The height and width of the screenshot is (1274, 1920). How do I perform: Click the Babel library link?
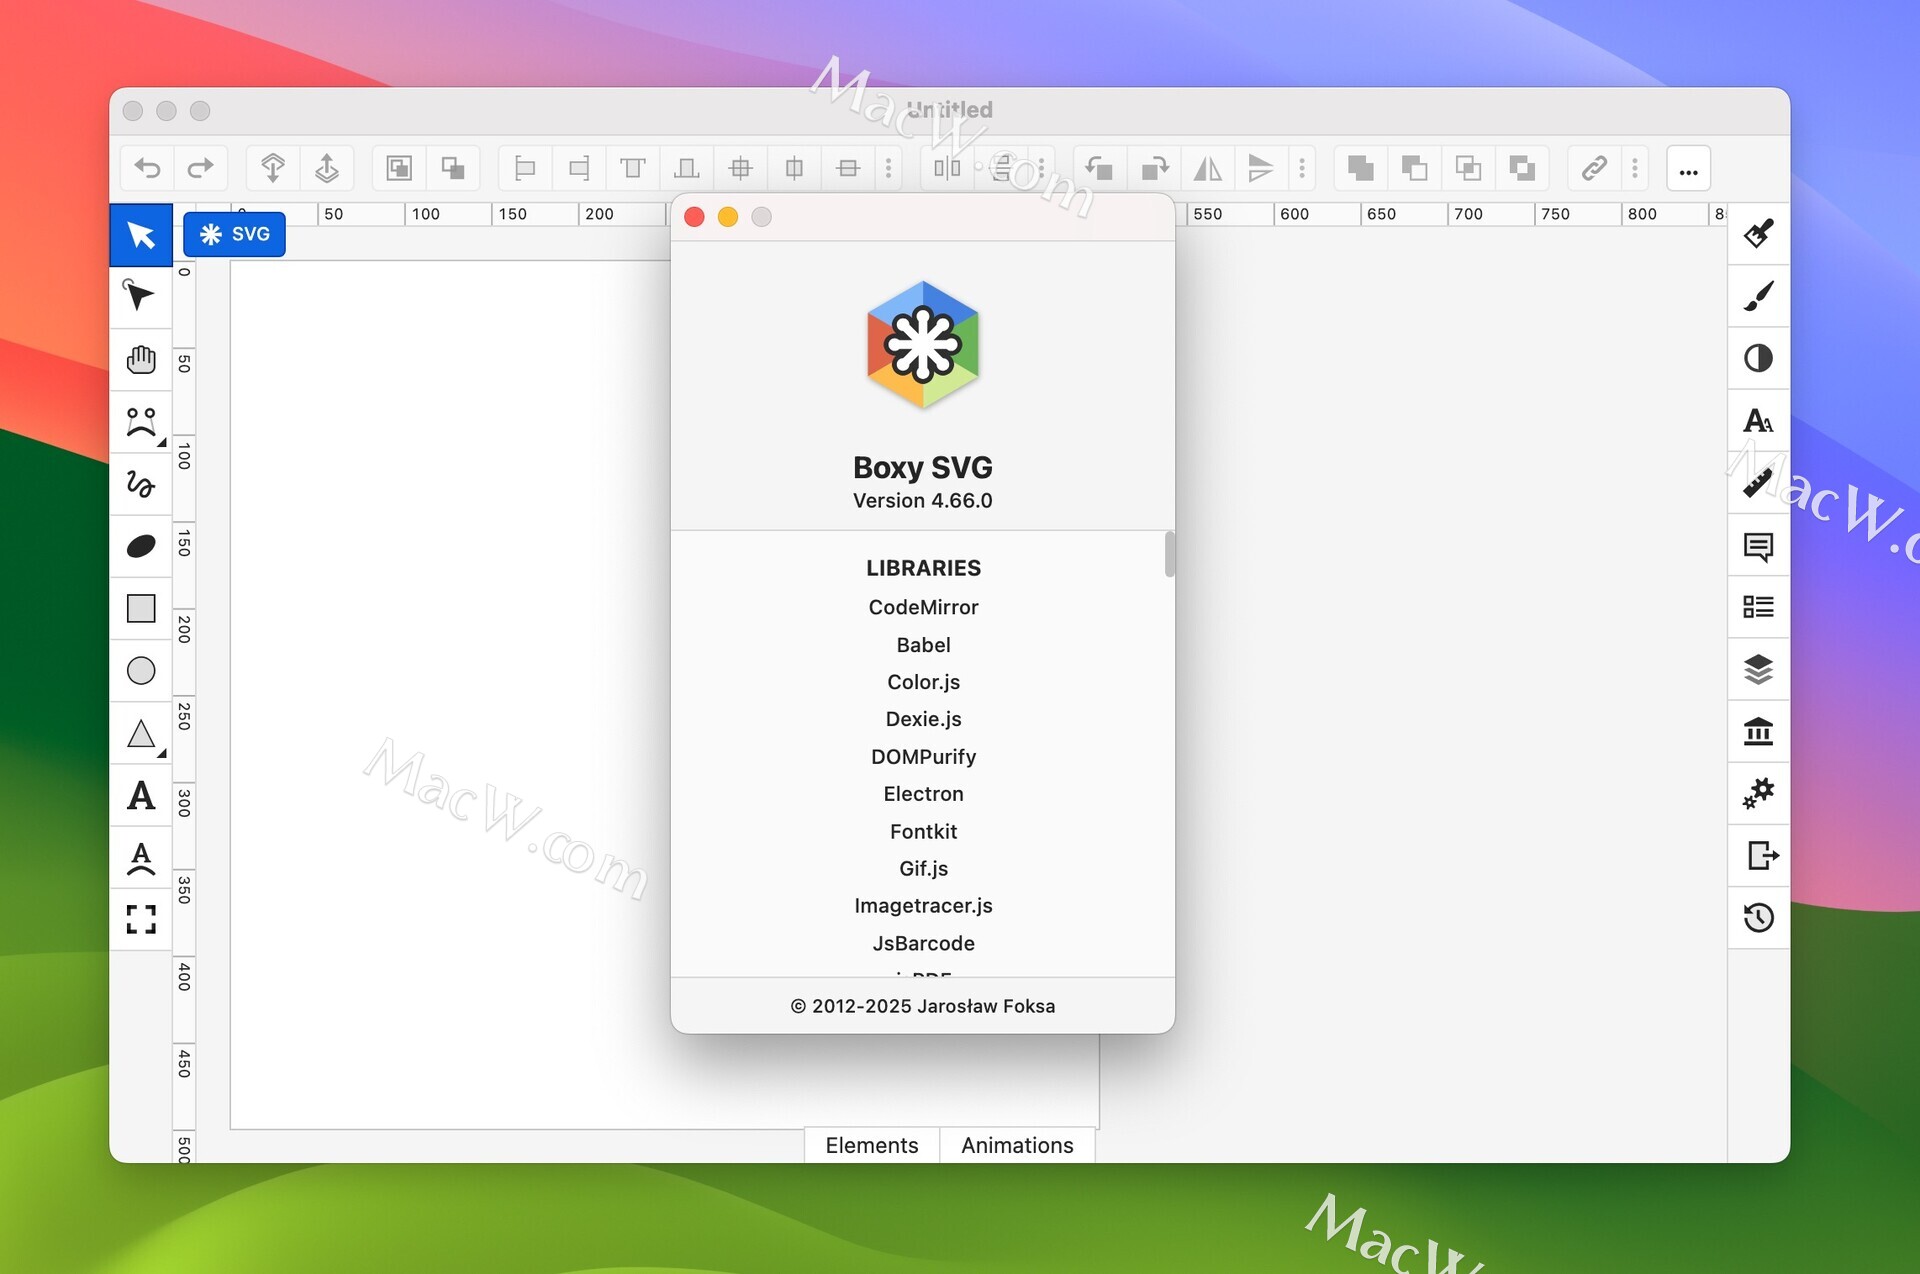pos(923,645)
